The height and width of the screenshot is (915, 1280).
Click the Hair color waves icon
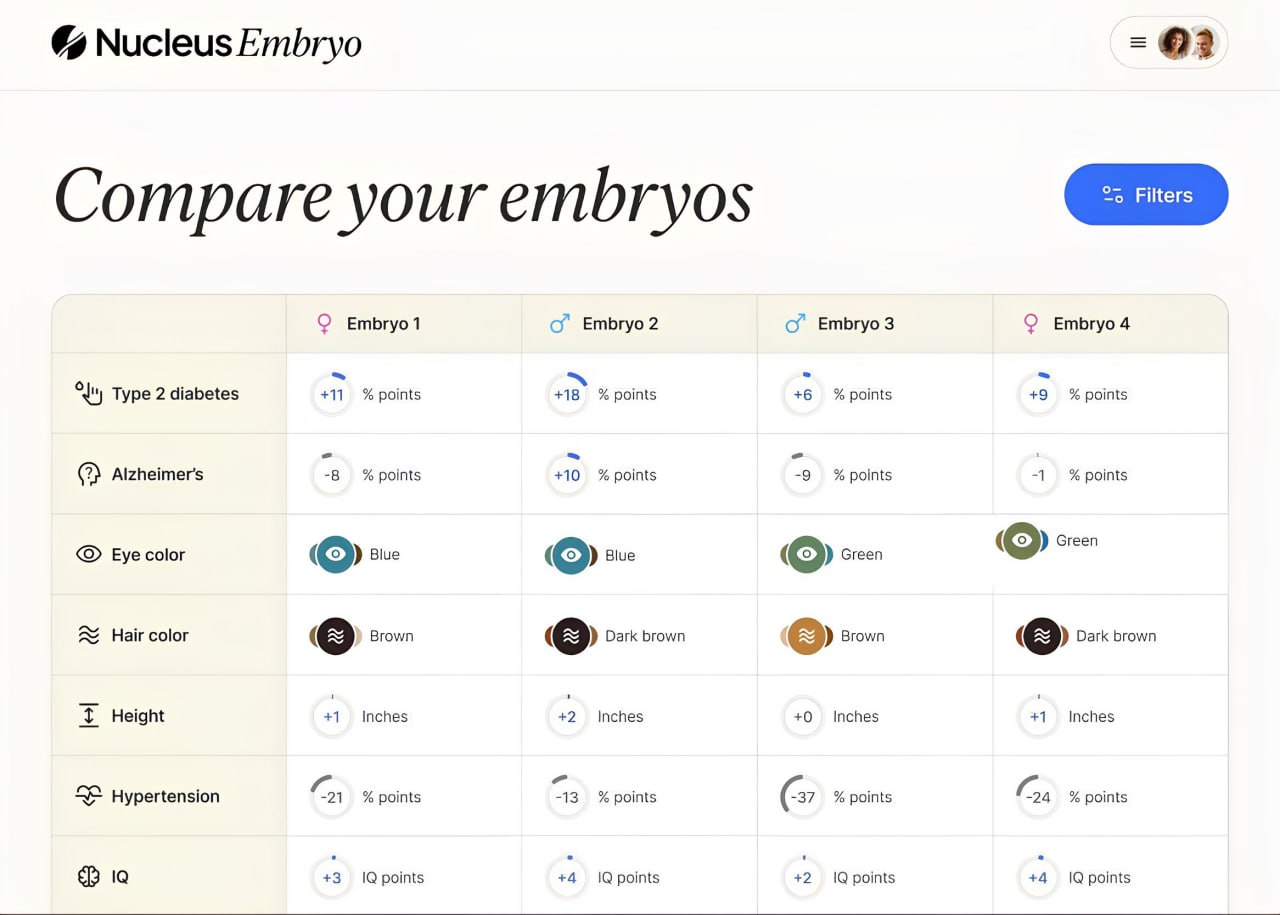coord(89,635)
